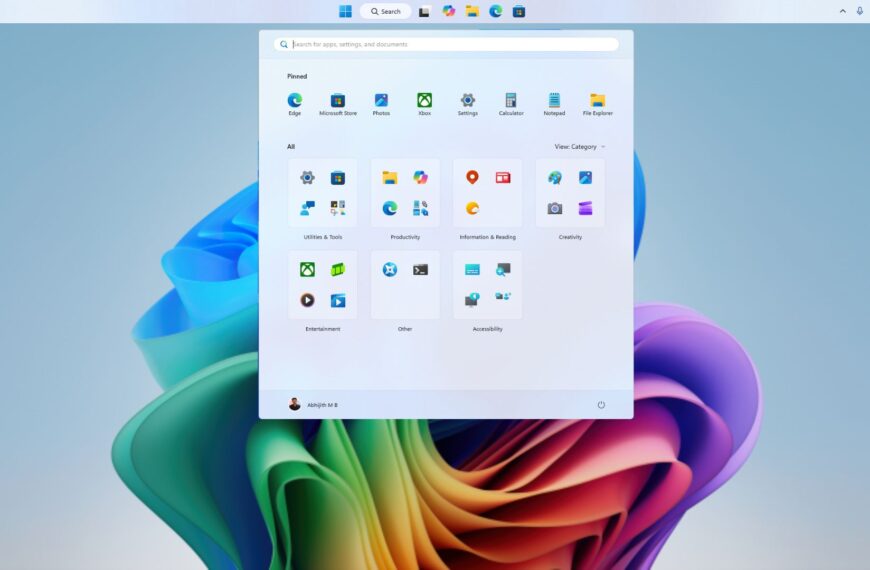Expand more apps cluster in Accessibility group
Viewport: 870px width, 570px height.
pyautogui.click(x=503, y=297)
